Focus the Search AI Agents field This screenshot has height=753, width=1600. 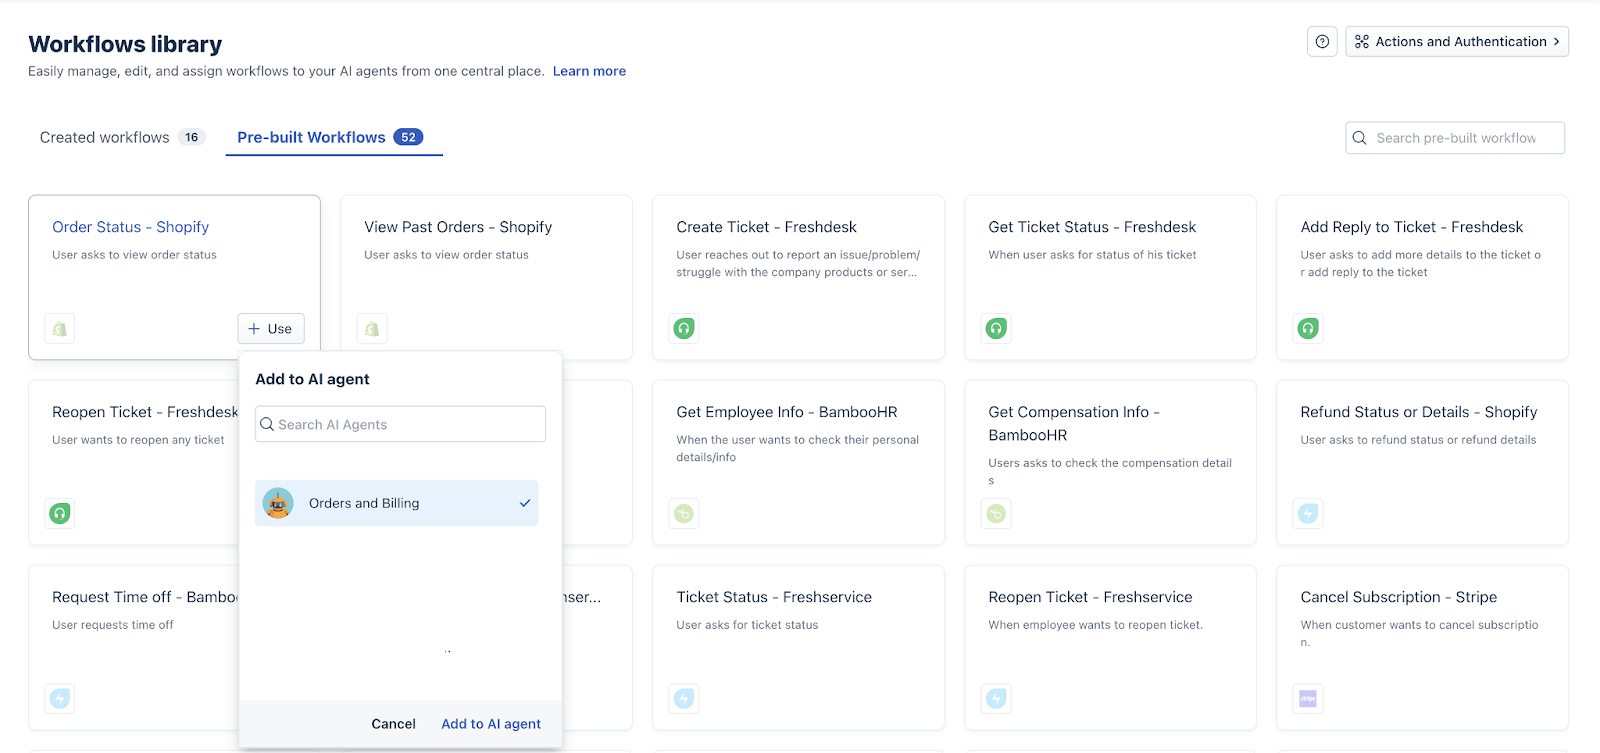pyautogui.click(x=400, y=424)
